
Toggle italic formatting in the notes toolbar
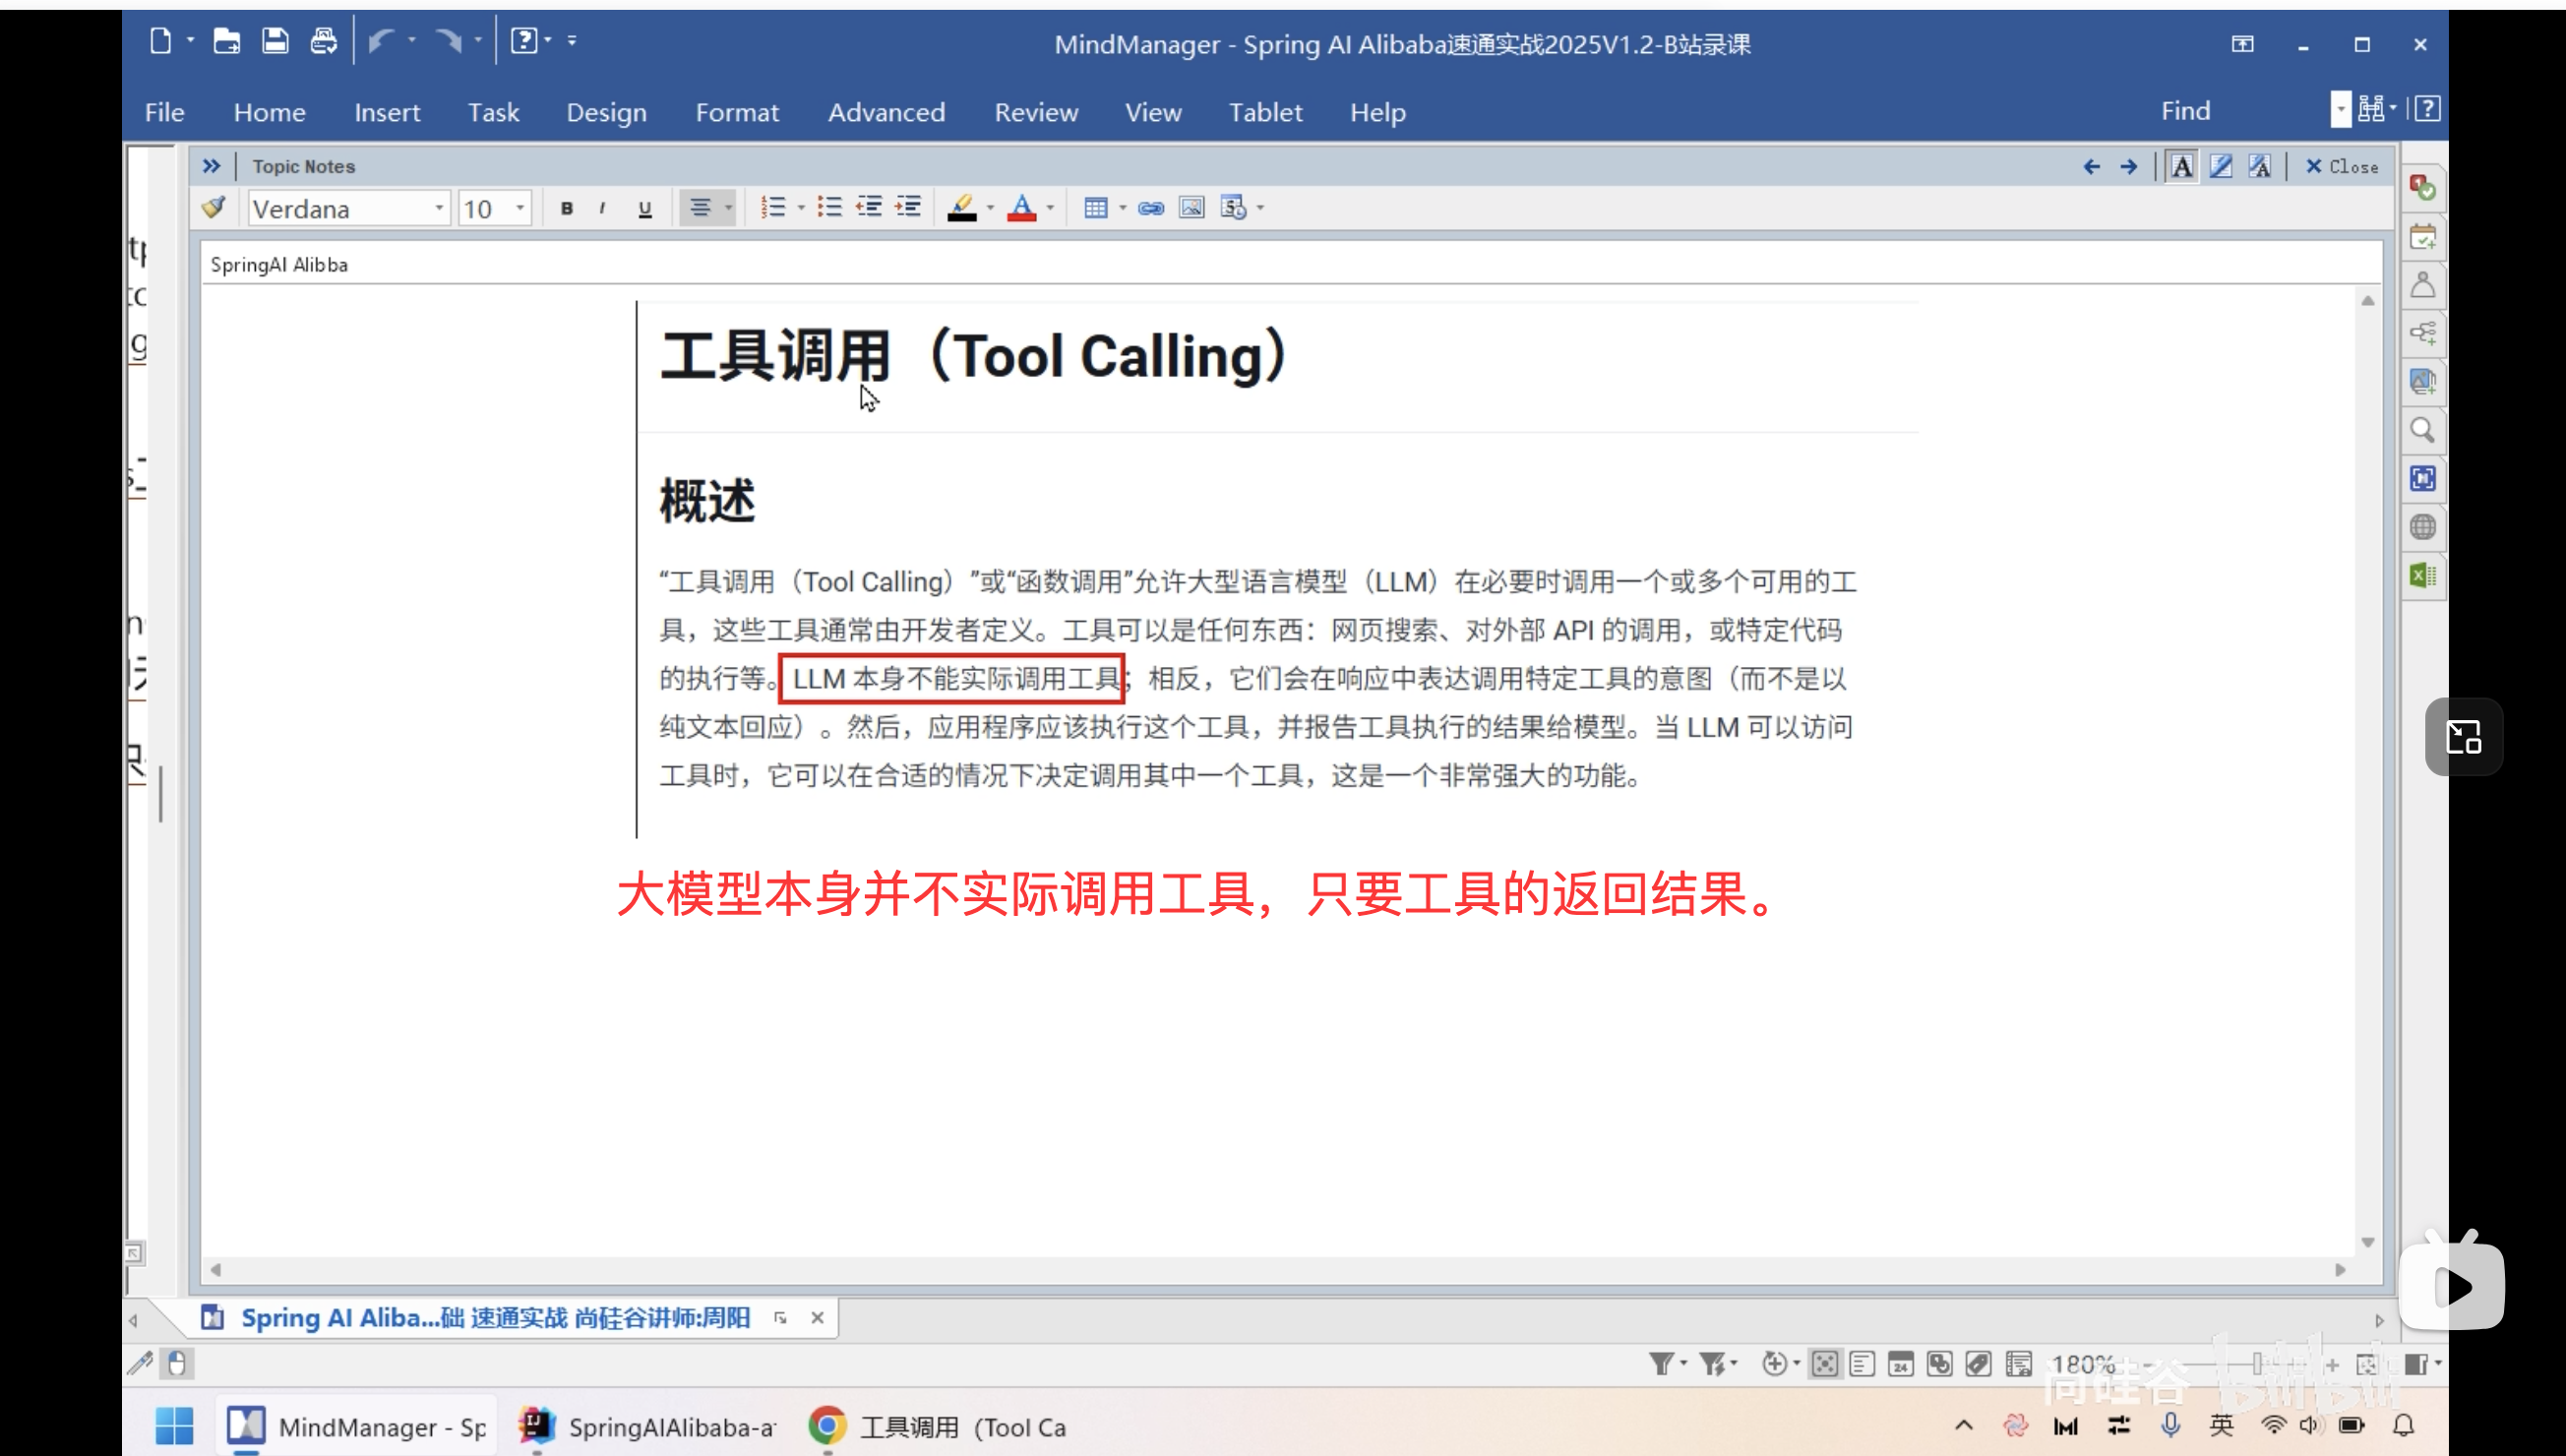pyautogui.click(x=604, y=207)
